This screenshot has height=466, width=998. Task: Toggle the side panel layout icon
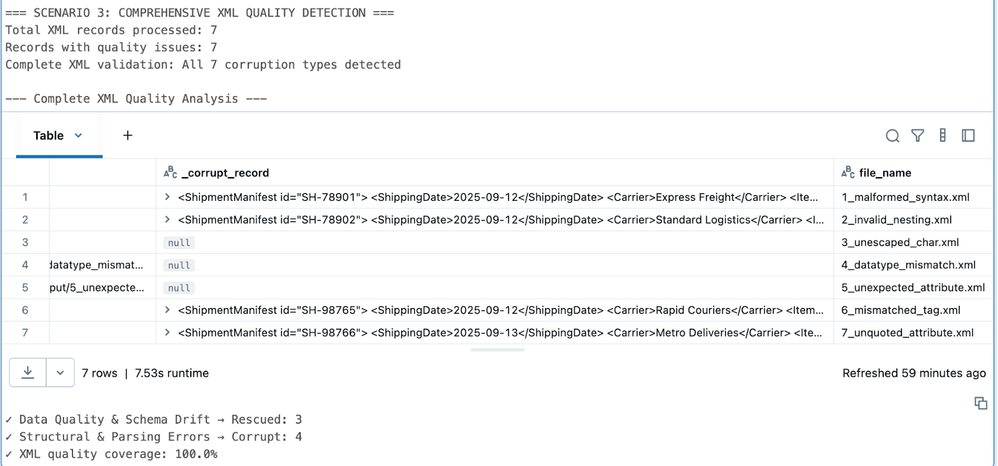point(968,136)
